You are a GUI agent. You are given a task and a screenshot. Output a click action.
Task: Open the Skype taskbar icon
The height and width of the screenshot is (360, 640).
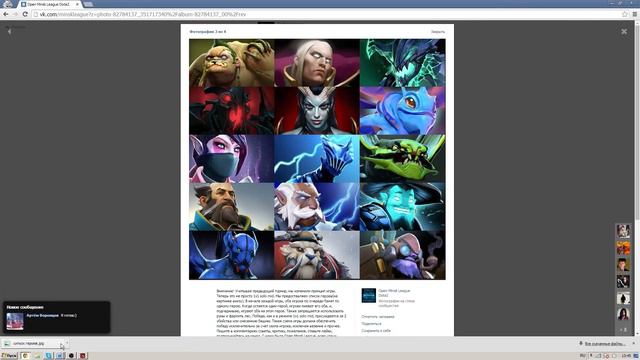tap(49, 356)
